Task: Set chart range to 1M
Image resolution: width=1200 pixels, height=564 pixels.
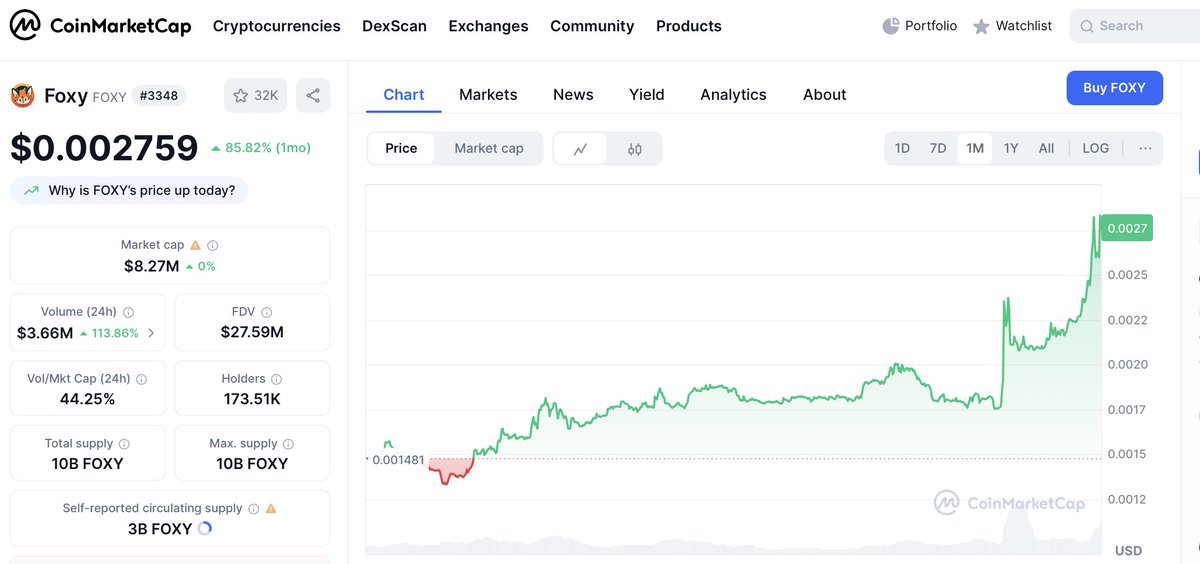Action: 974,148
